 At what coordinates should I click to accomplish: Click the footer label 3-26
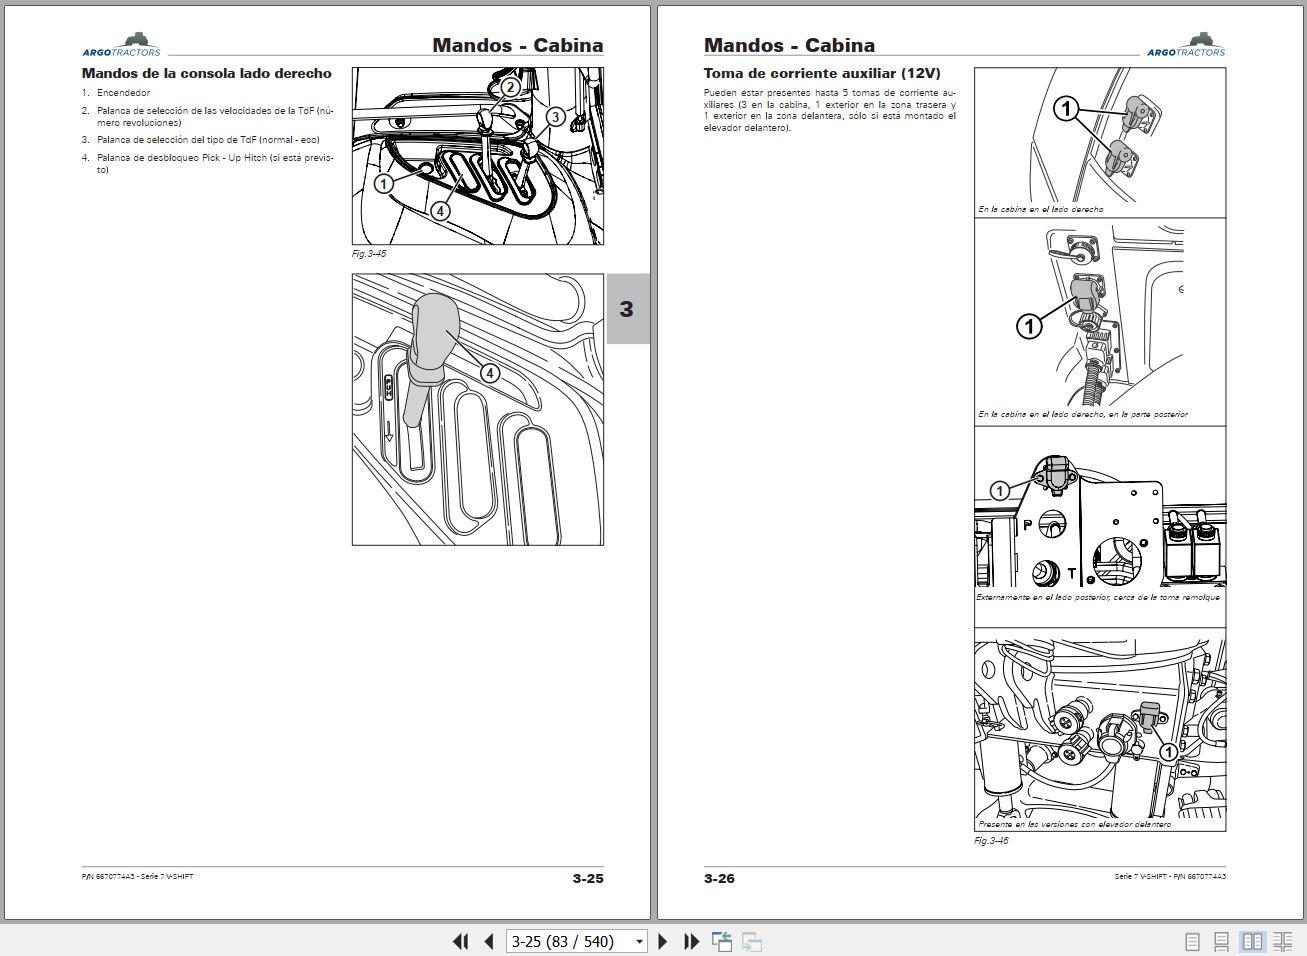[718, 878]
